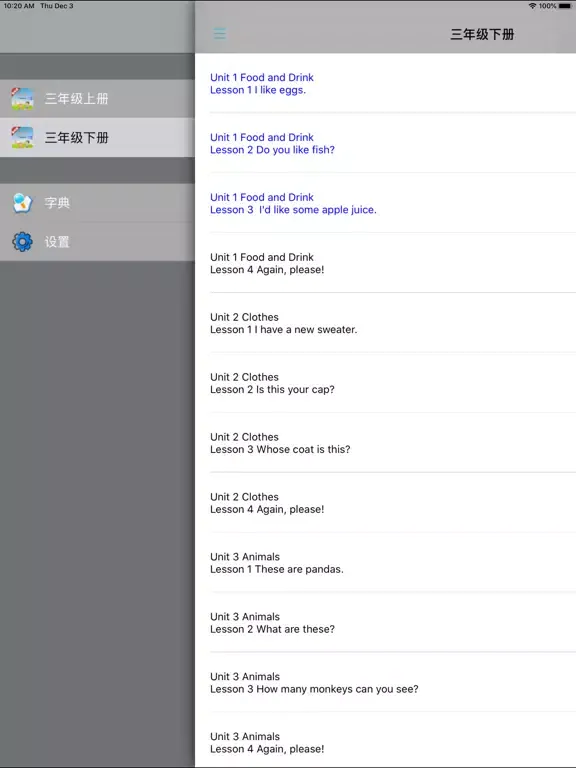The image size is (576, 768).
Task: Click the settings gear icon
Action: (23, 241)
